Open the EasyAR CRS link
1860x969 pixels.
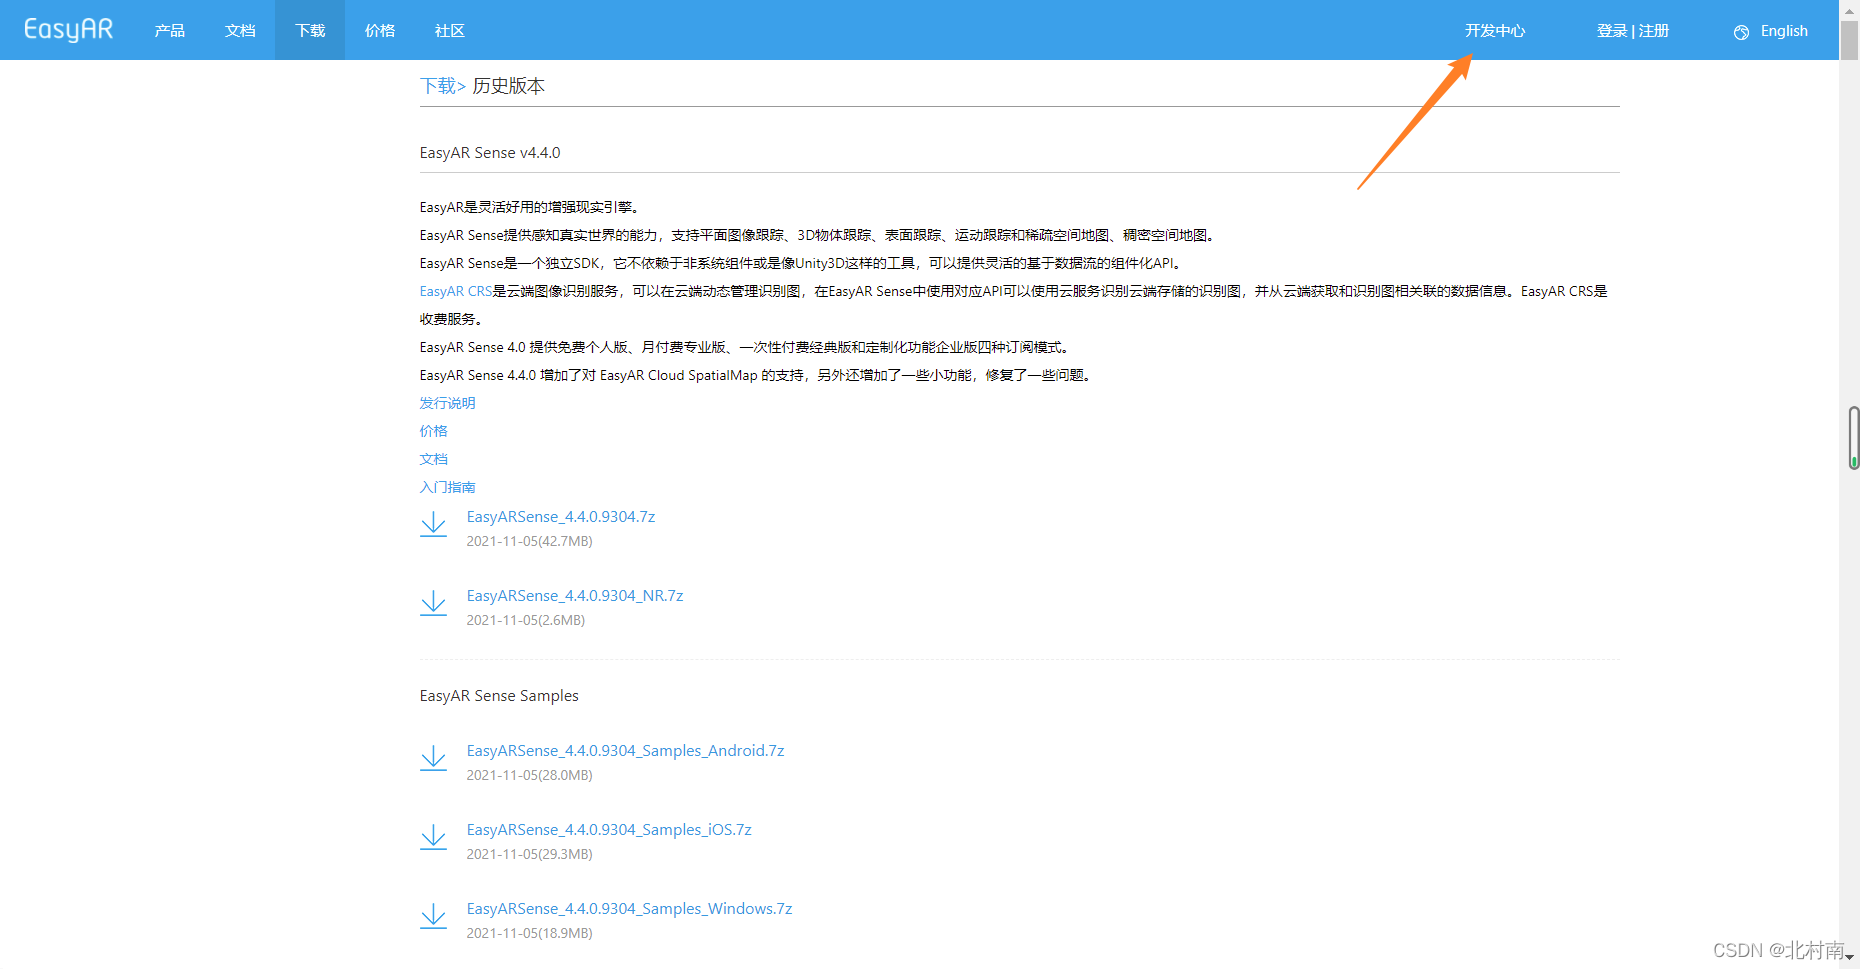point(456,291)
